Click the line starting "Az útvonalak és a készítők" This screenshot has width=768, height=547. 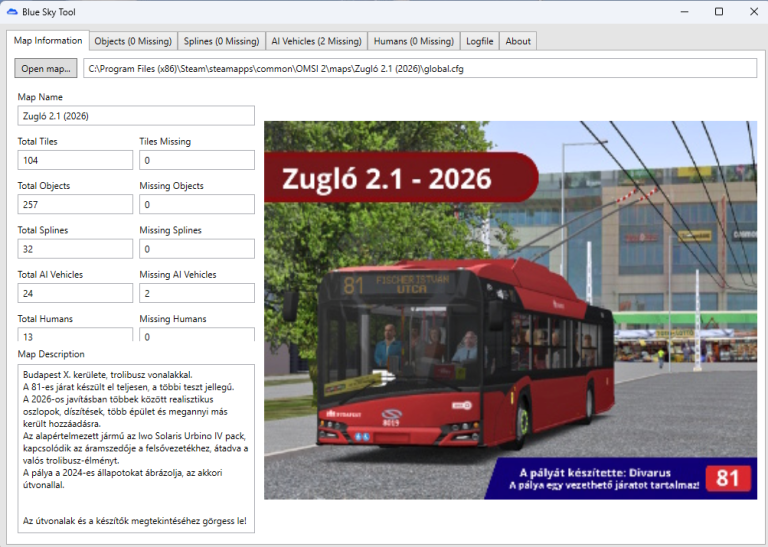(135, 521)
